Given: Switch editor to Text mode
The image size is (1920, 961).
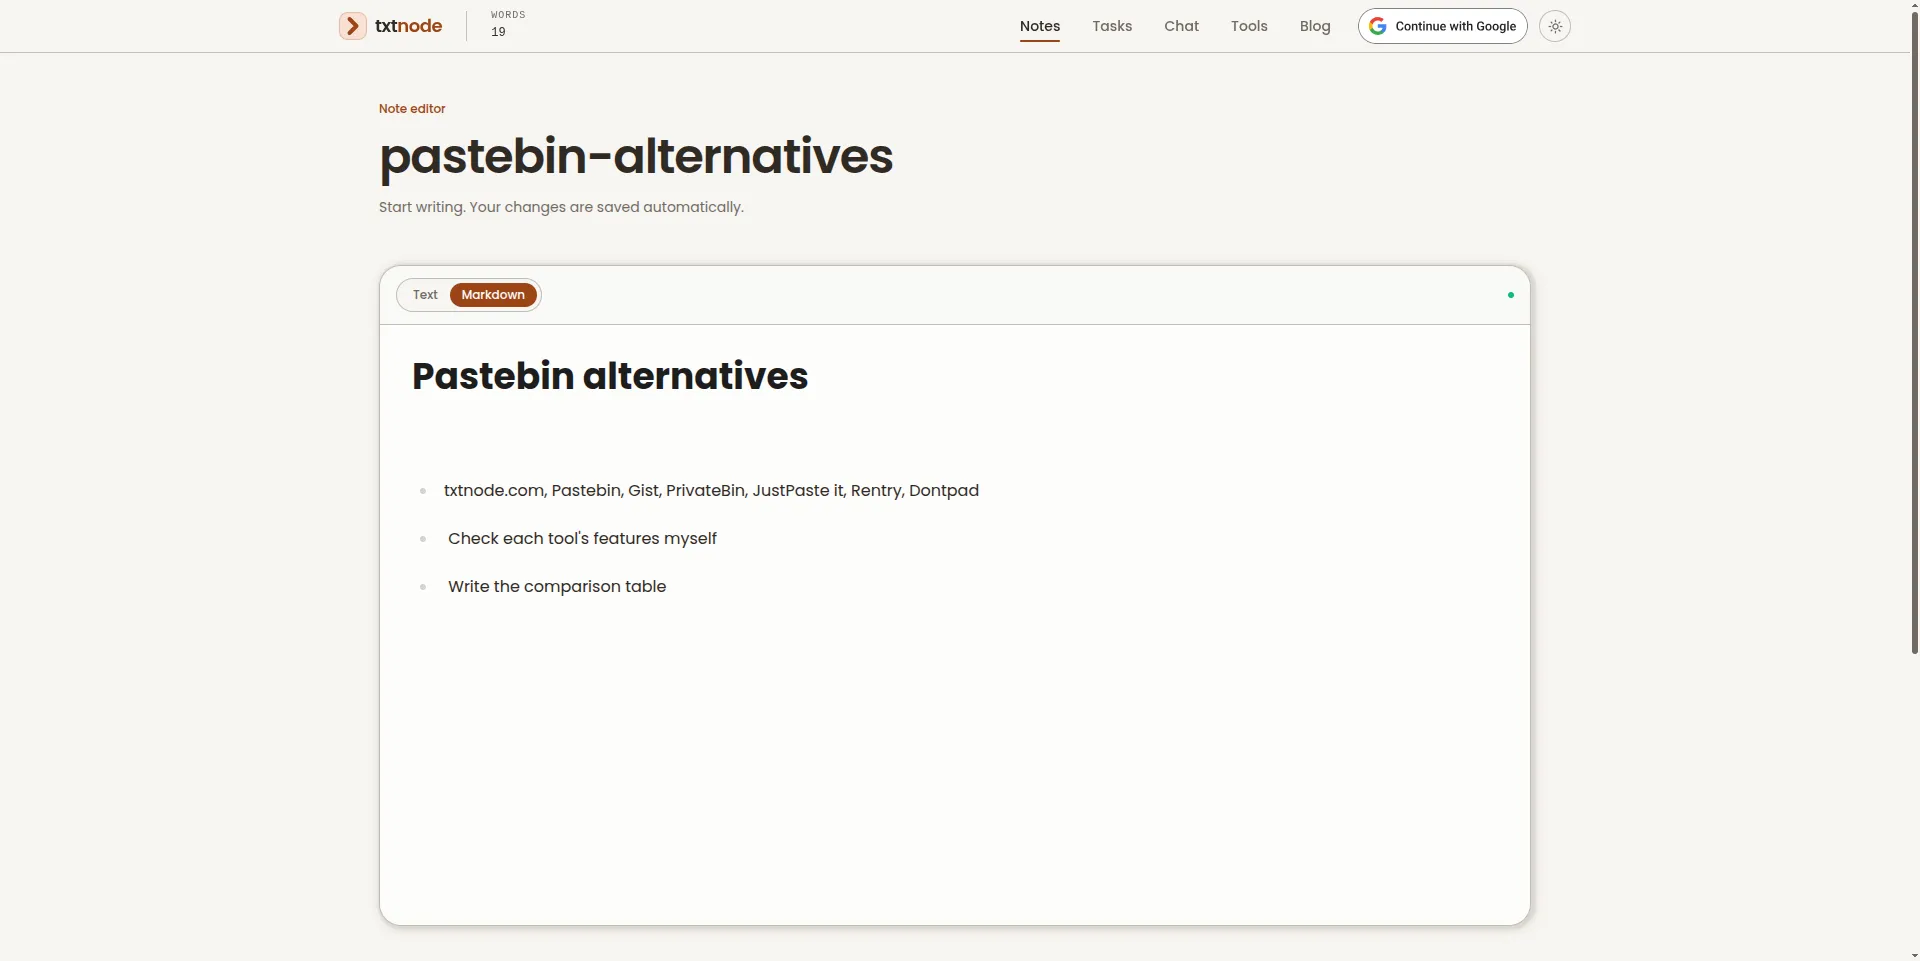Looking at the screenshot, I should [x=425, y=295].
